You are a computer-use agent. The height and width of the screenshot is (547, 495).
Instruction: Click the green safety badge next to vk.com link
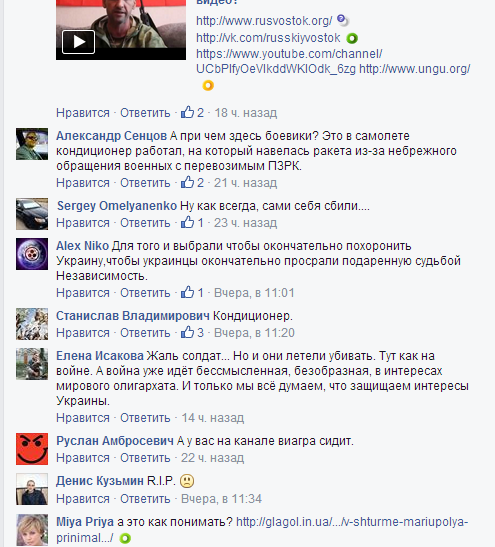(352, 38)
